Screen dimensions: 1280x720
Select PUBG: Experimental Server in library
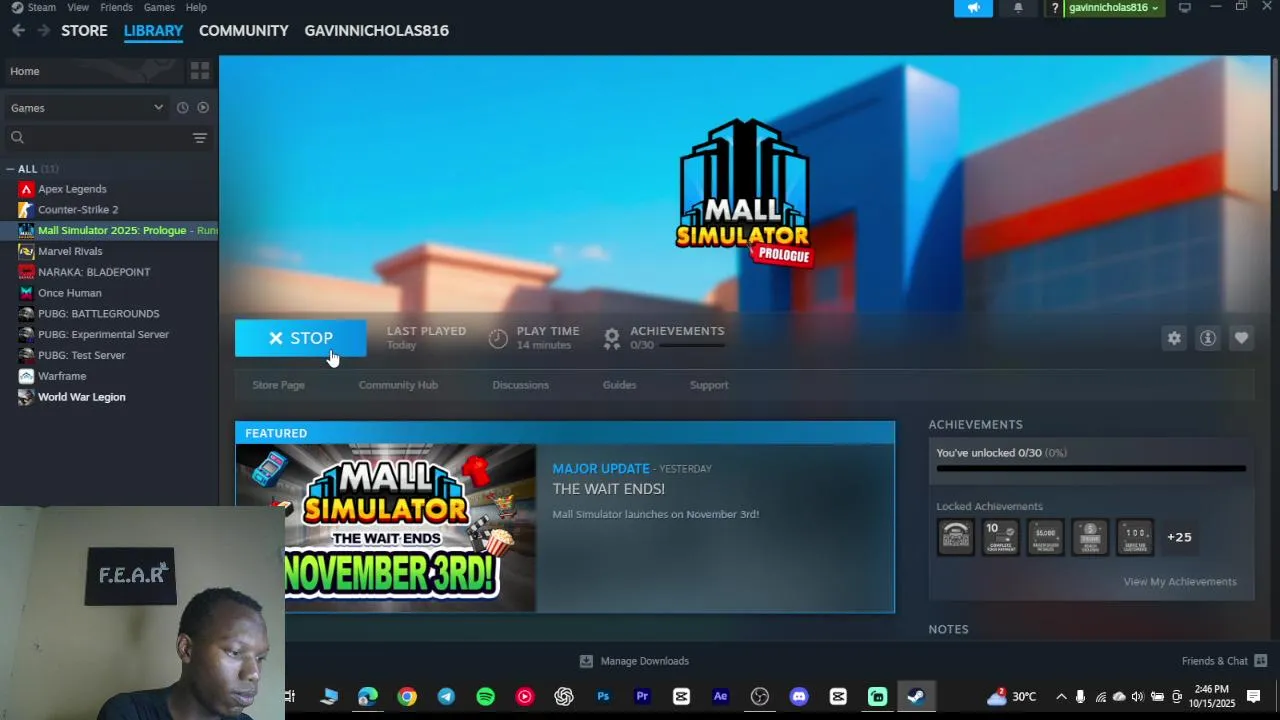point(103,334)
